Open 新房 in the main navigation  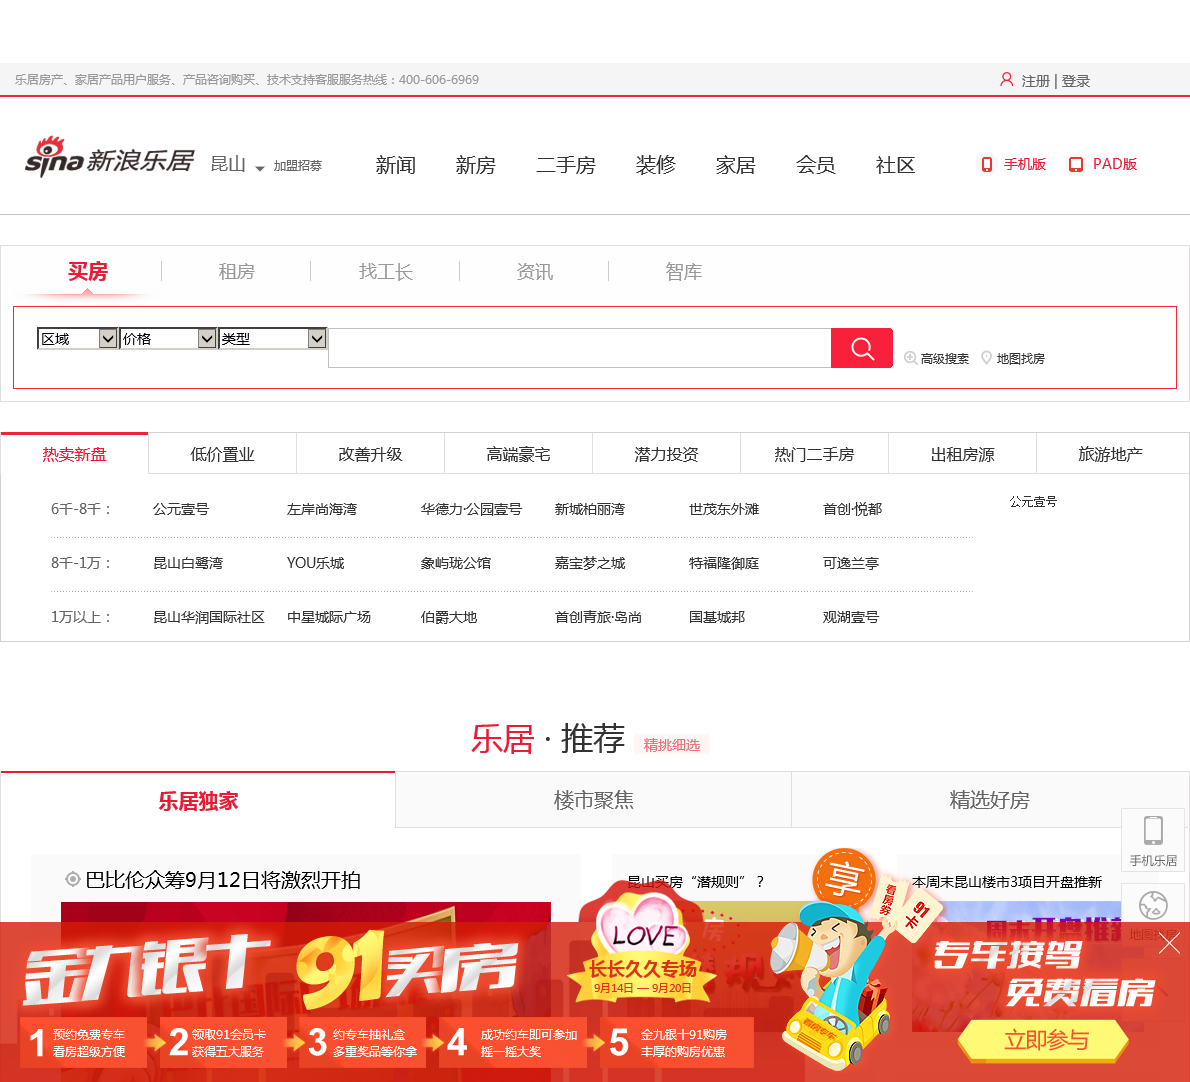pyautogui.click(x=475, y=165)
